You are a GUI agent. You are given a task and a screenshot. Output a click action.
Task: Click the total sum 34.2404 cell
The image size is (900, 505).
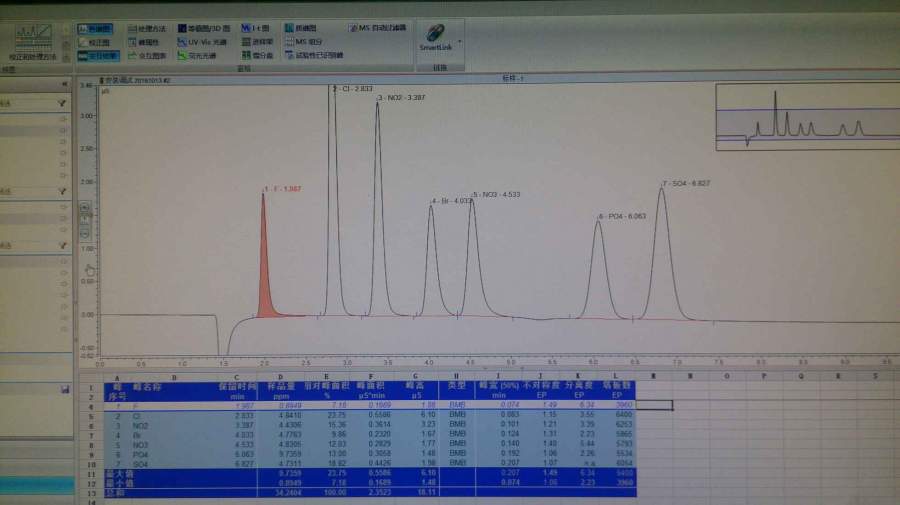[288, 492]
